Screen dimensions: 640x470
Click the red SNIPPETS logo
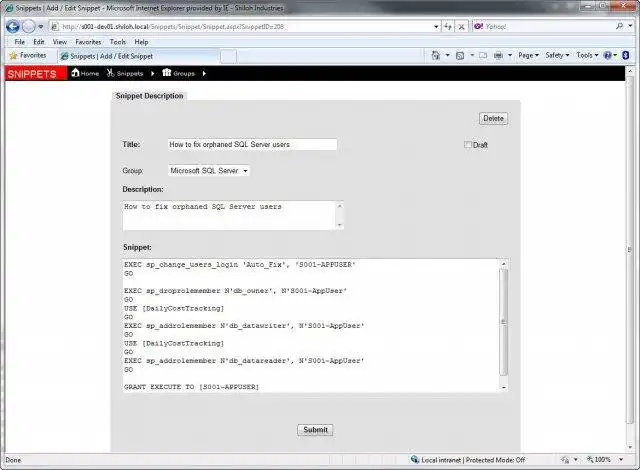(36, 73)
